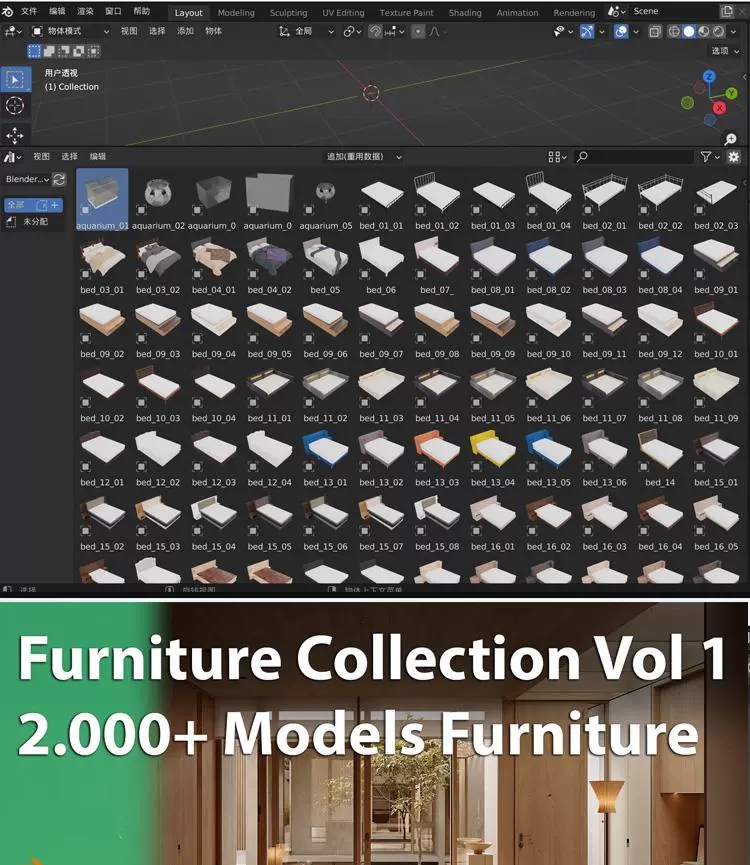Select the Select Box tool
The image size is (750, 865).
(x=15, y=79)
